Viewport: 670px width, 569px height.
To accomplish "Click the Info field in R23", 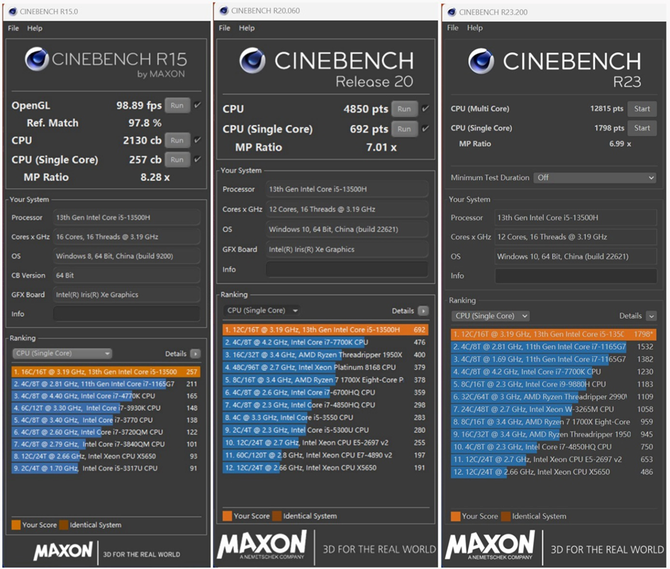I will [576, 276].
